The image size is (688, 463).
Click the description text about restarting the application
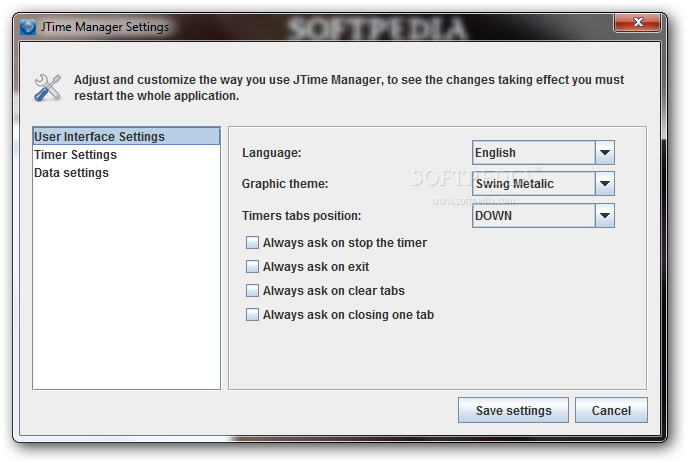[x=349, y=88]
